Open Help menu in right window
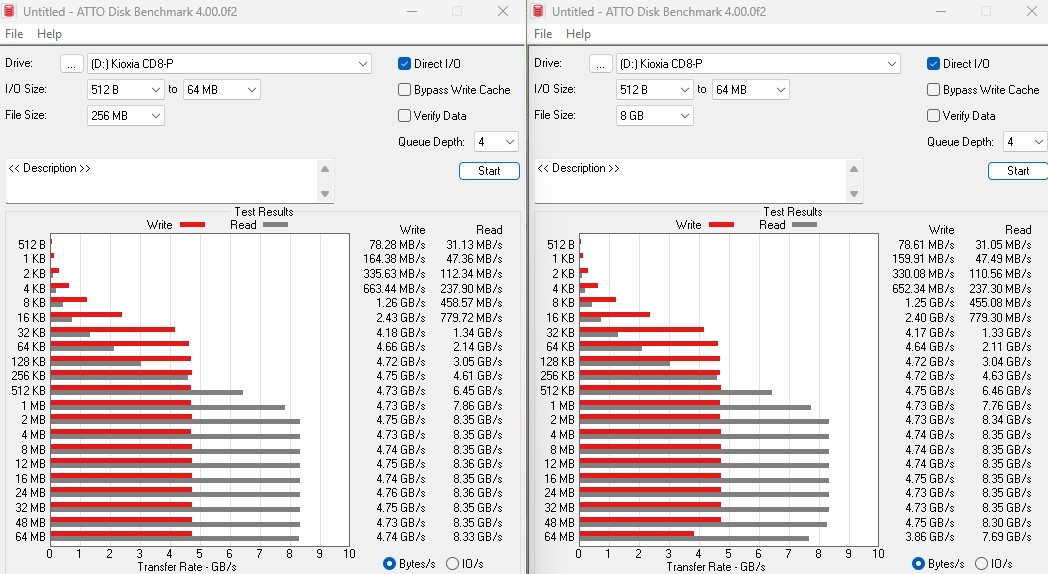This screenshot has height=574, width=1048. click(578, 33)
